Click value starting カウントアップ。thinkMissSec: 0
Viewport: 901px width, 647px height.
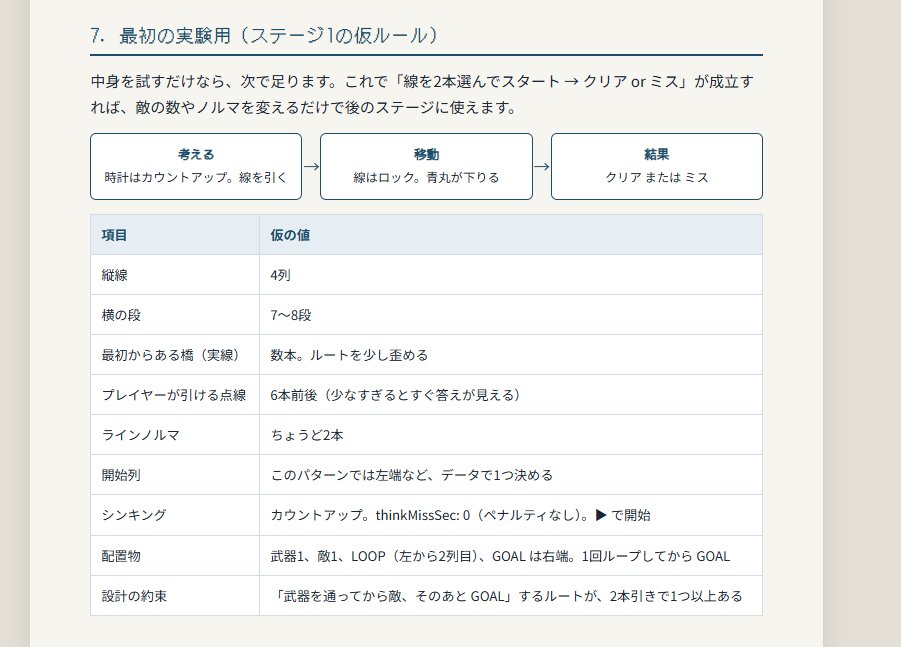pos(460,515)
